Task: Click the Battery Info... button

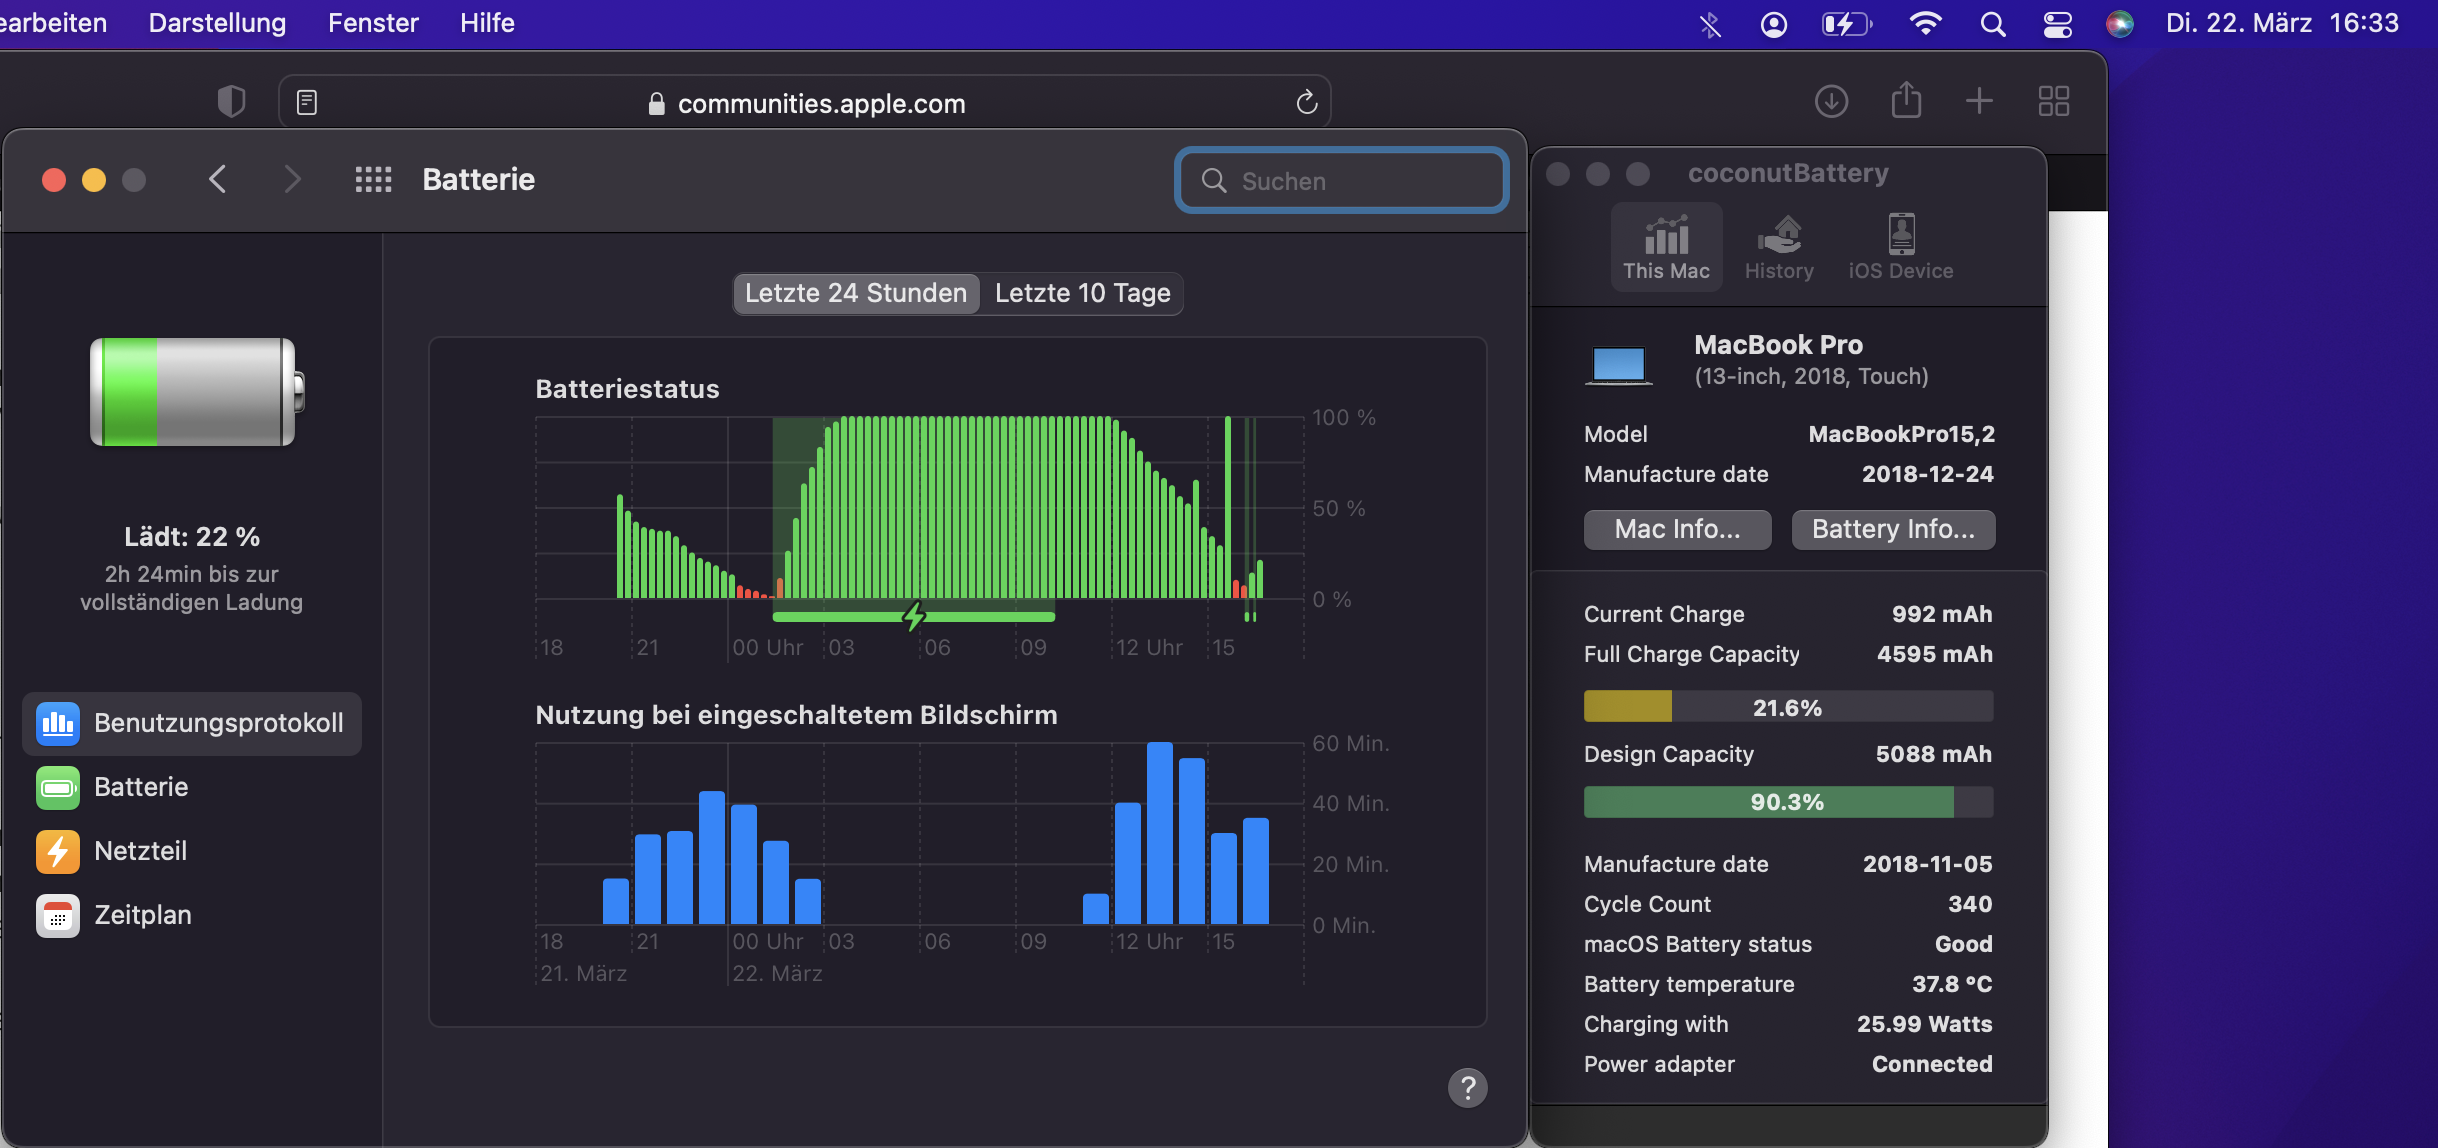Action: pos(1893,529)
